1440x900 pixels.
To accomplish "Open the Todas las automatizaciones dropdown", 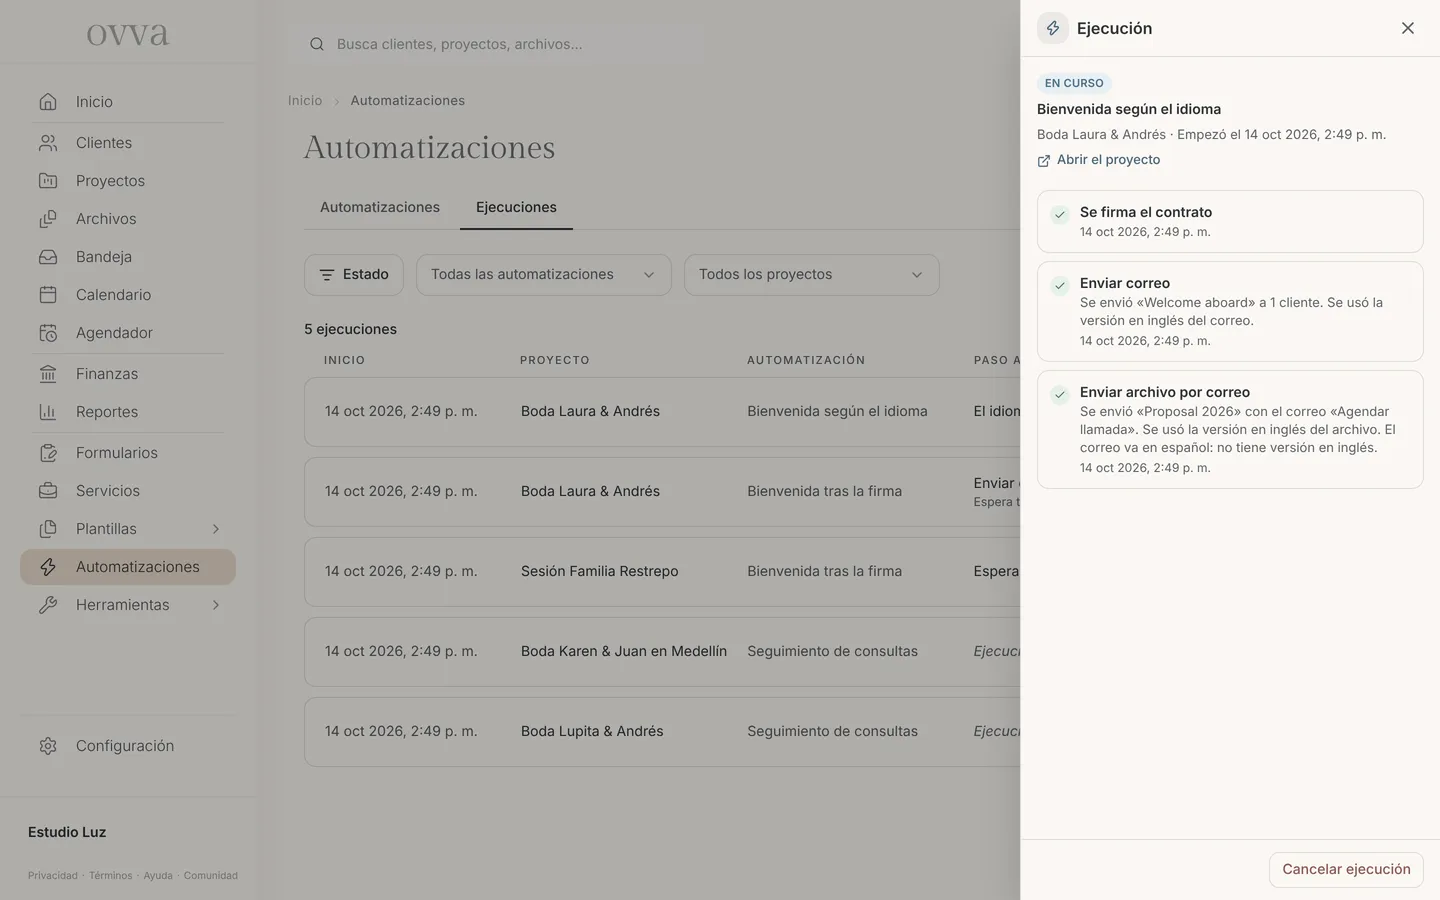I will click(544, 275).
